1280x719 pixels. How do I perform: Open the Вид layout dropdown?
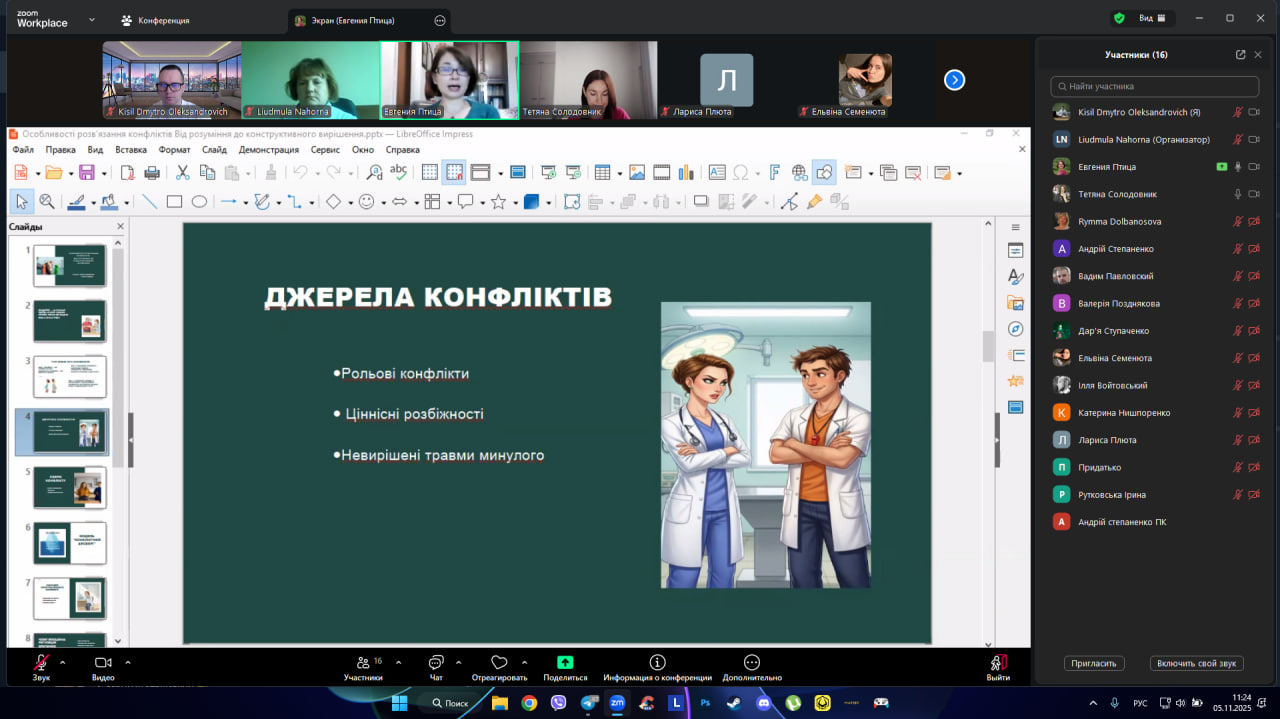pos(1153,18)
